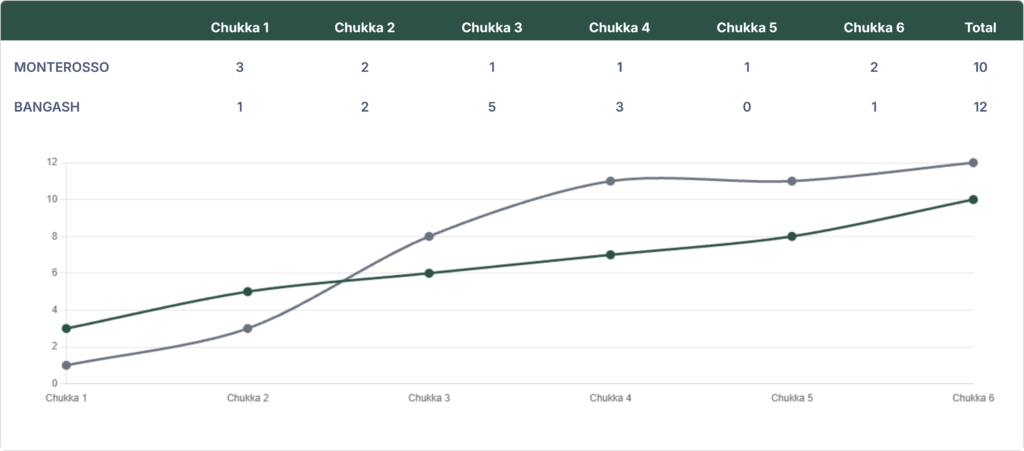This screenshot has height=451, width=1024.
Task: Click Bangash total score of 12
Action: point(980,107)
